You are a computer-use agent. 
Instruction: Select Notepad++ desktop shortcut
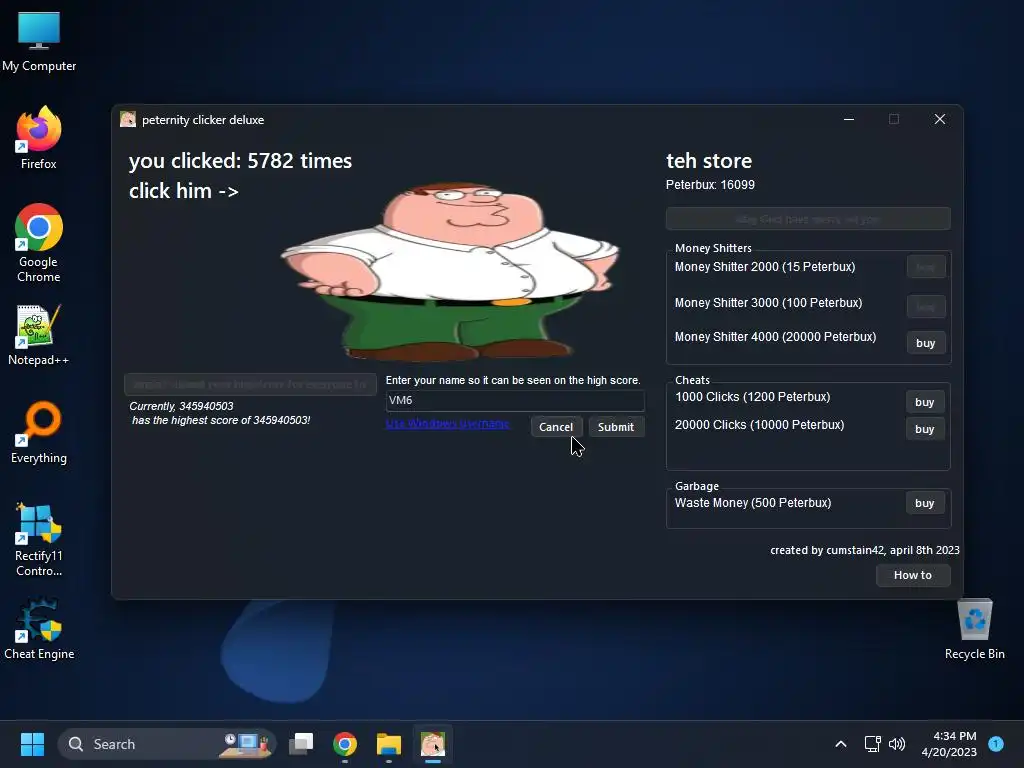coord(39,334)
